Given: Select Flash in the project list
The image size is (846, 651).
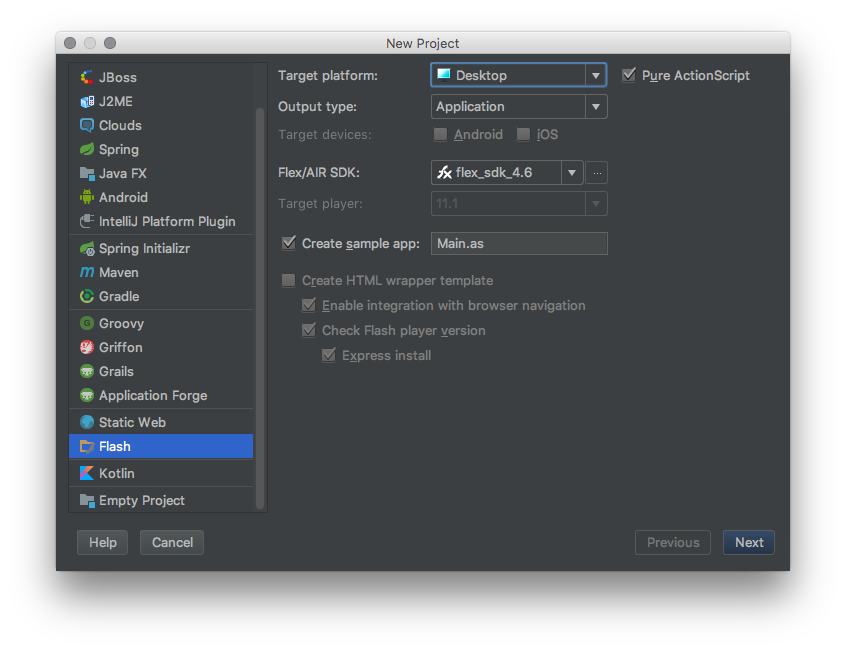Looking at the screenshot, I should tap(161, 447).
